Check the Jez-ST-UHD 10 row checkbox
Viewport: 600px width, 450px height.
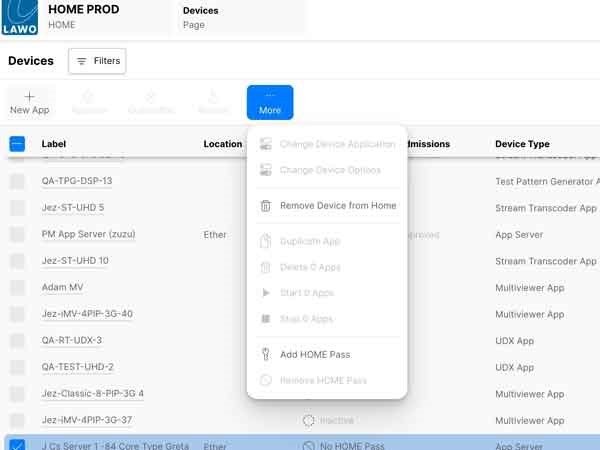click(17, 261)
